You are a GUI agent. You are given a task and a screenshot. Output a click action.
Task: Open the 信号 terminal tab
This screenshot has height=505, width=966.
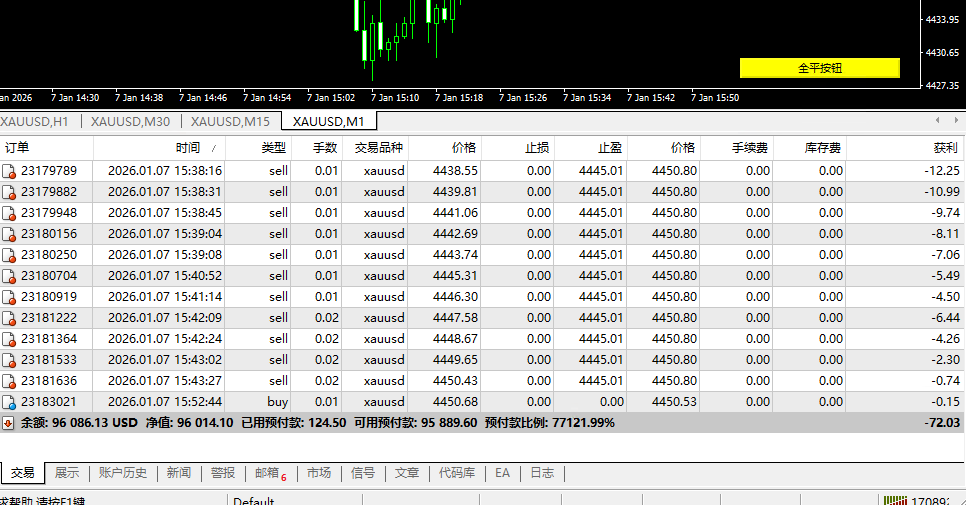363,472
